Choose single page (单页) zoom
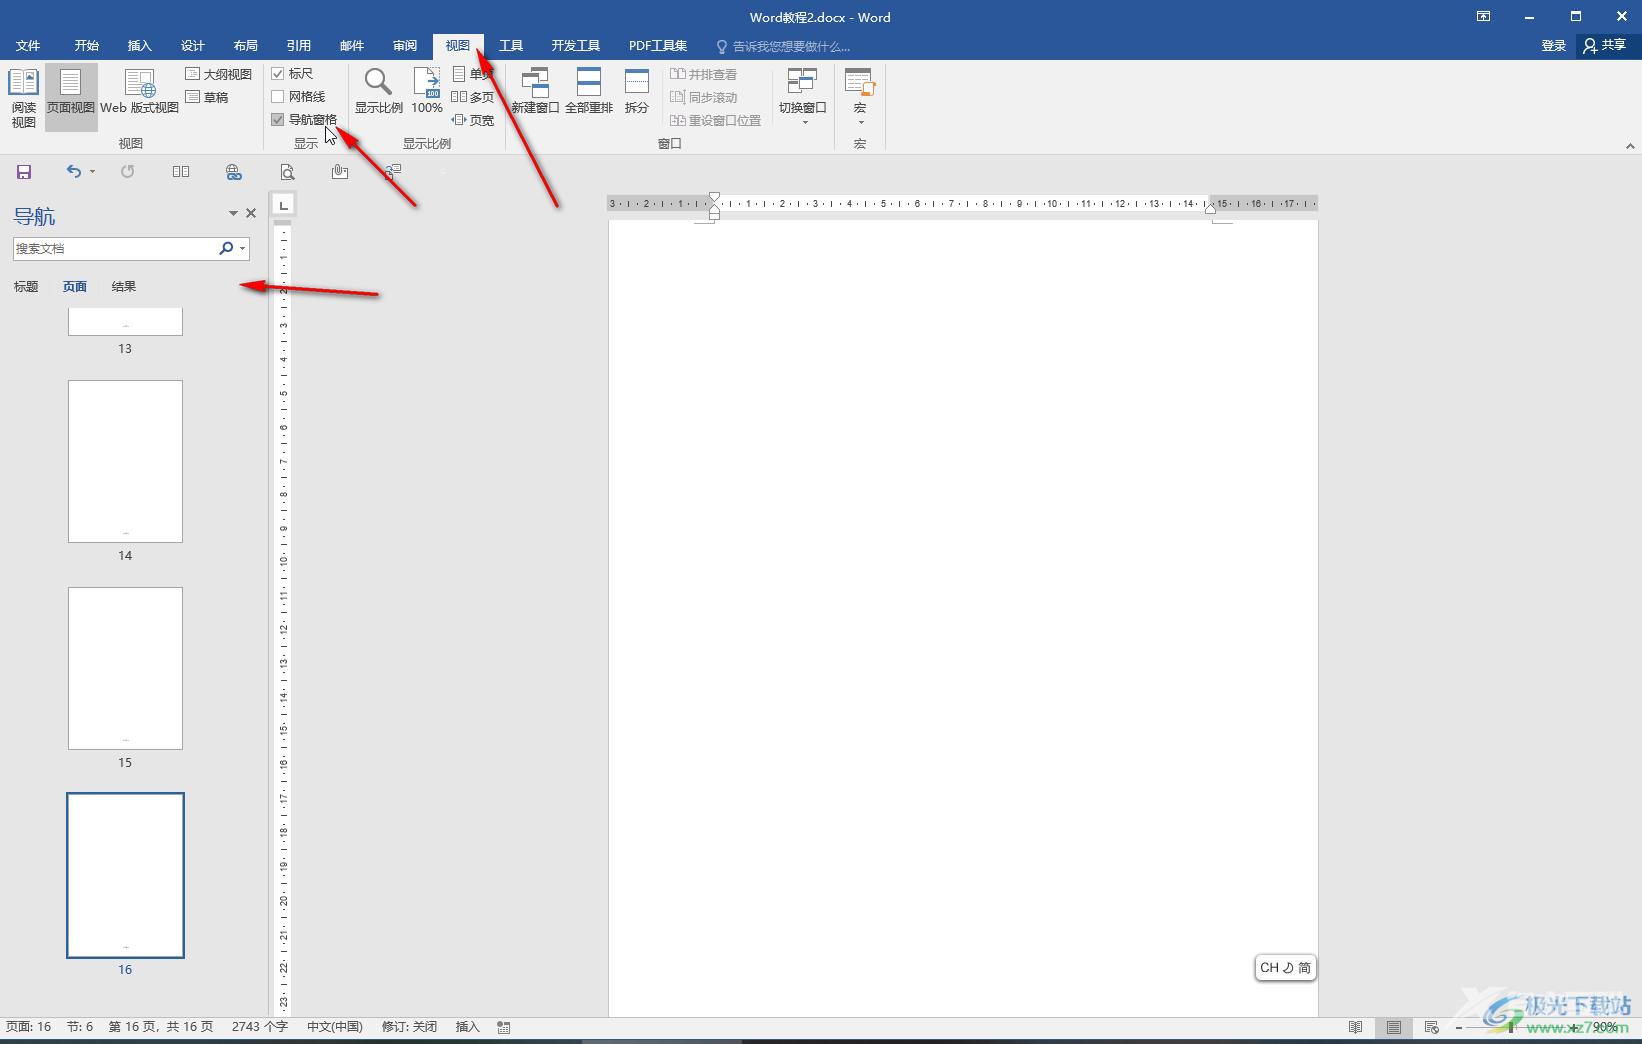The width and height of the screenshot is (1642, 1044). click(472, 74)
